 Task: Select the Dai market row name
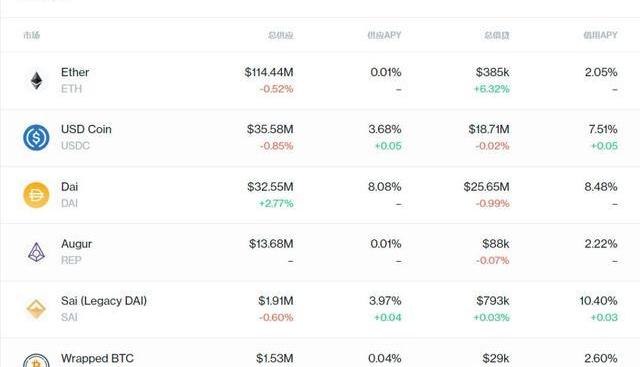69,187
